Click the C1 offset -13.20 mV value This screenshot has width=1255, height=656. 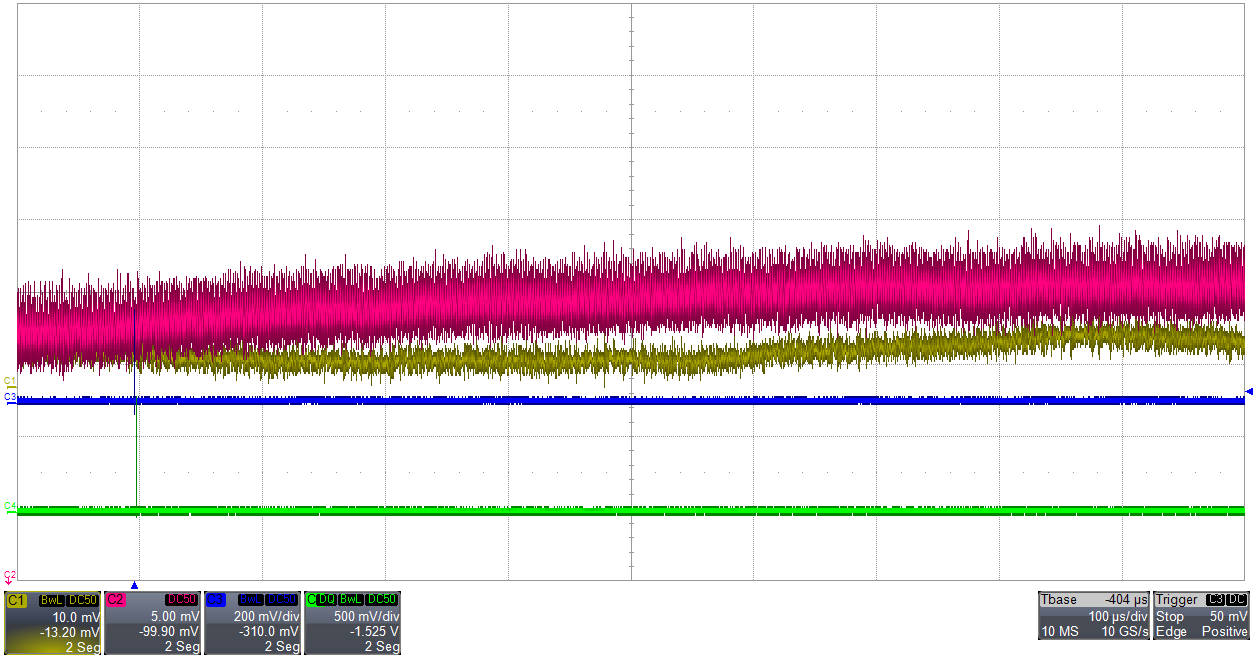click(x=70, y=632)
